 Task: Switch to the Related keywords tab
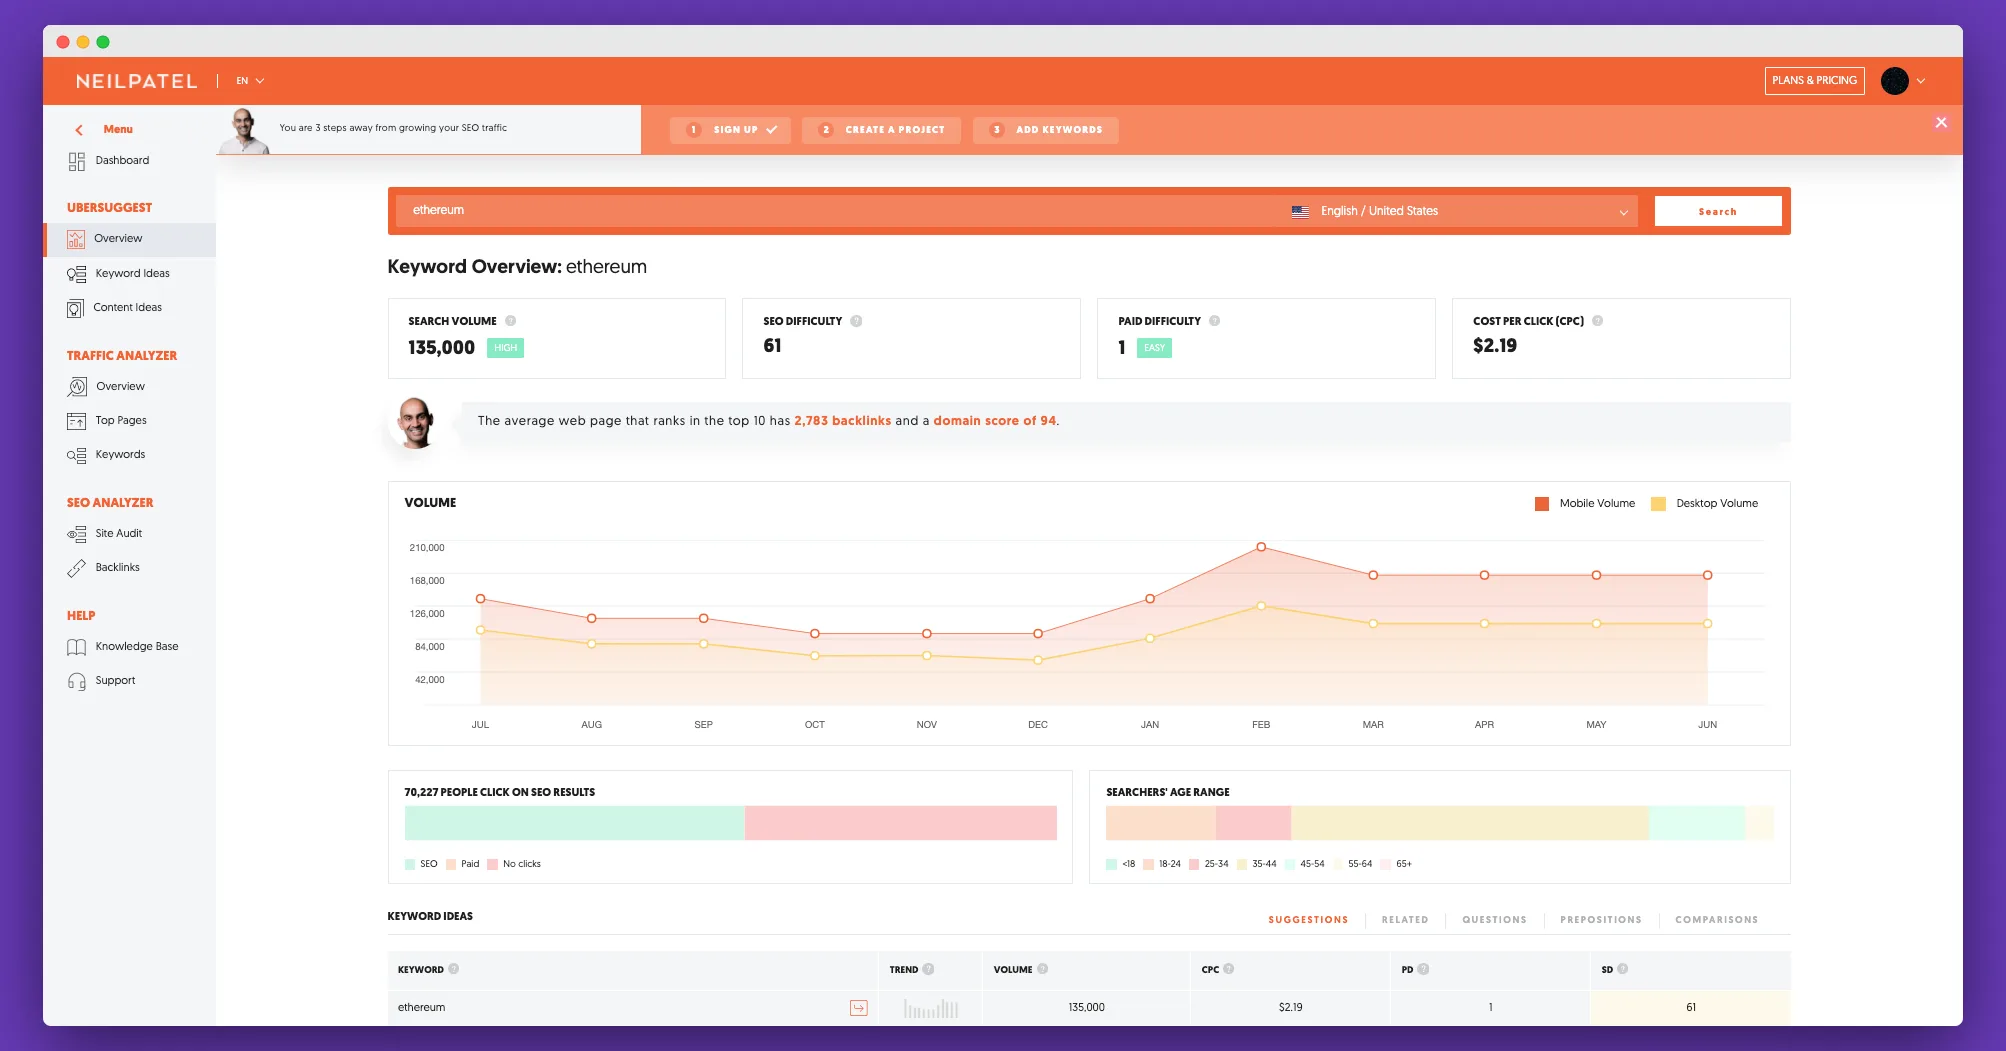pos(1404,919)
